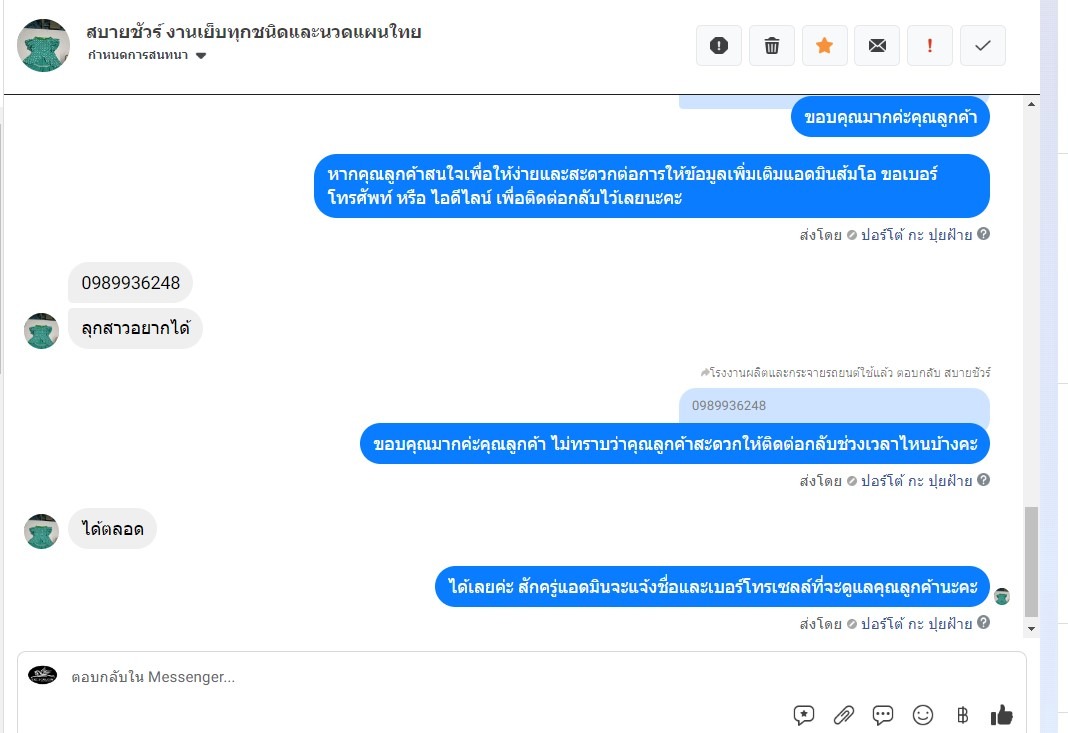Mark conversation as unread with envelope icon
This screenshot has height=733, width=1068.
coord(877,46)
